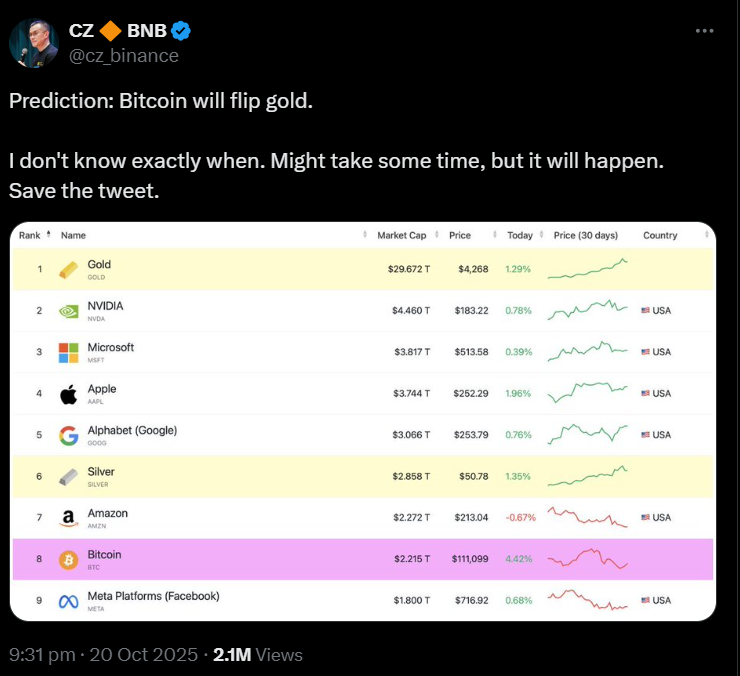
Task: Click the NVIDIA logo icon
Action: [x=68, y=311]
